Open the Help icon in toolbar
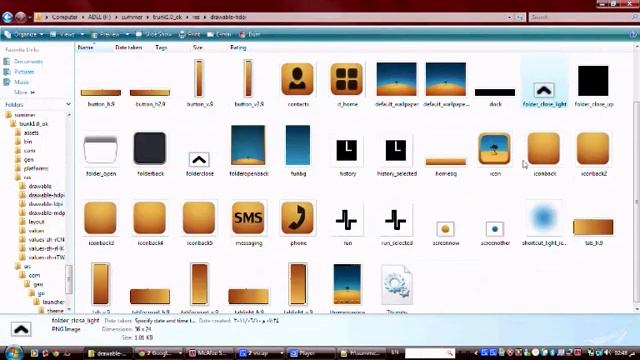Screen dimensions: 640x360 [x=633, y=35]
